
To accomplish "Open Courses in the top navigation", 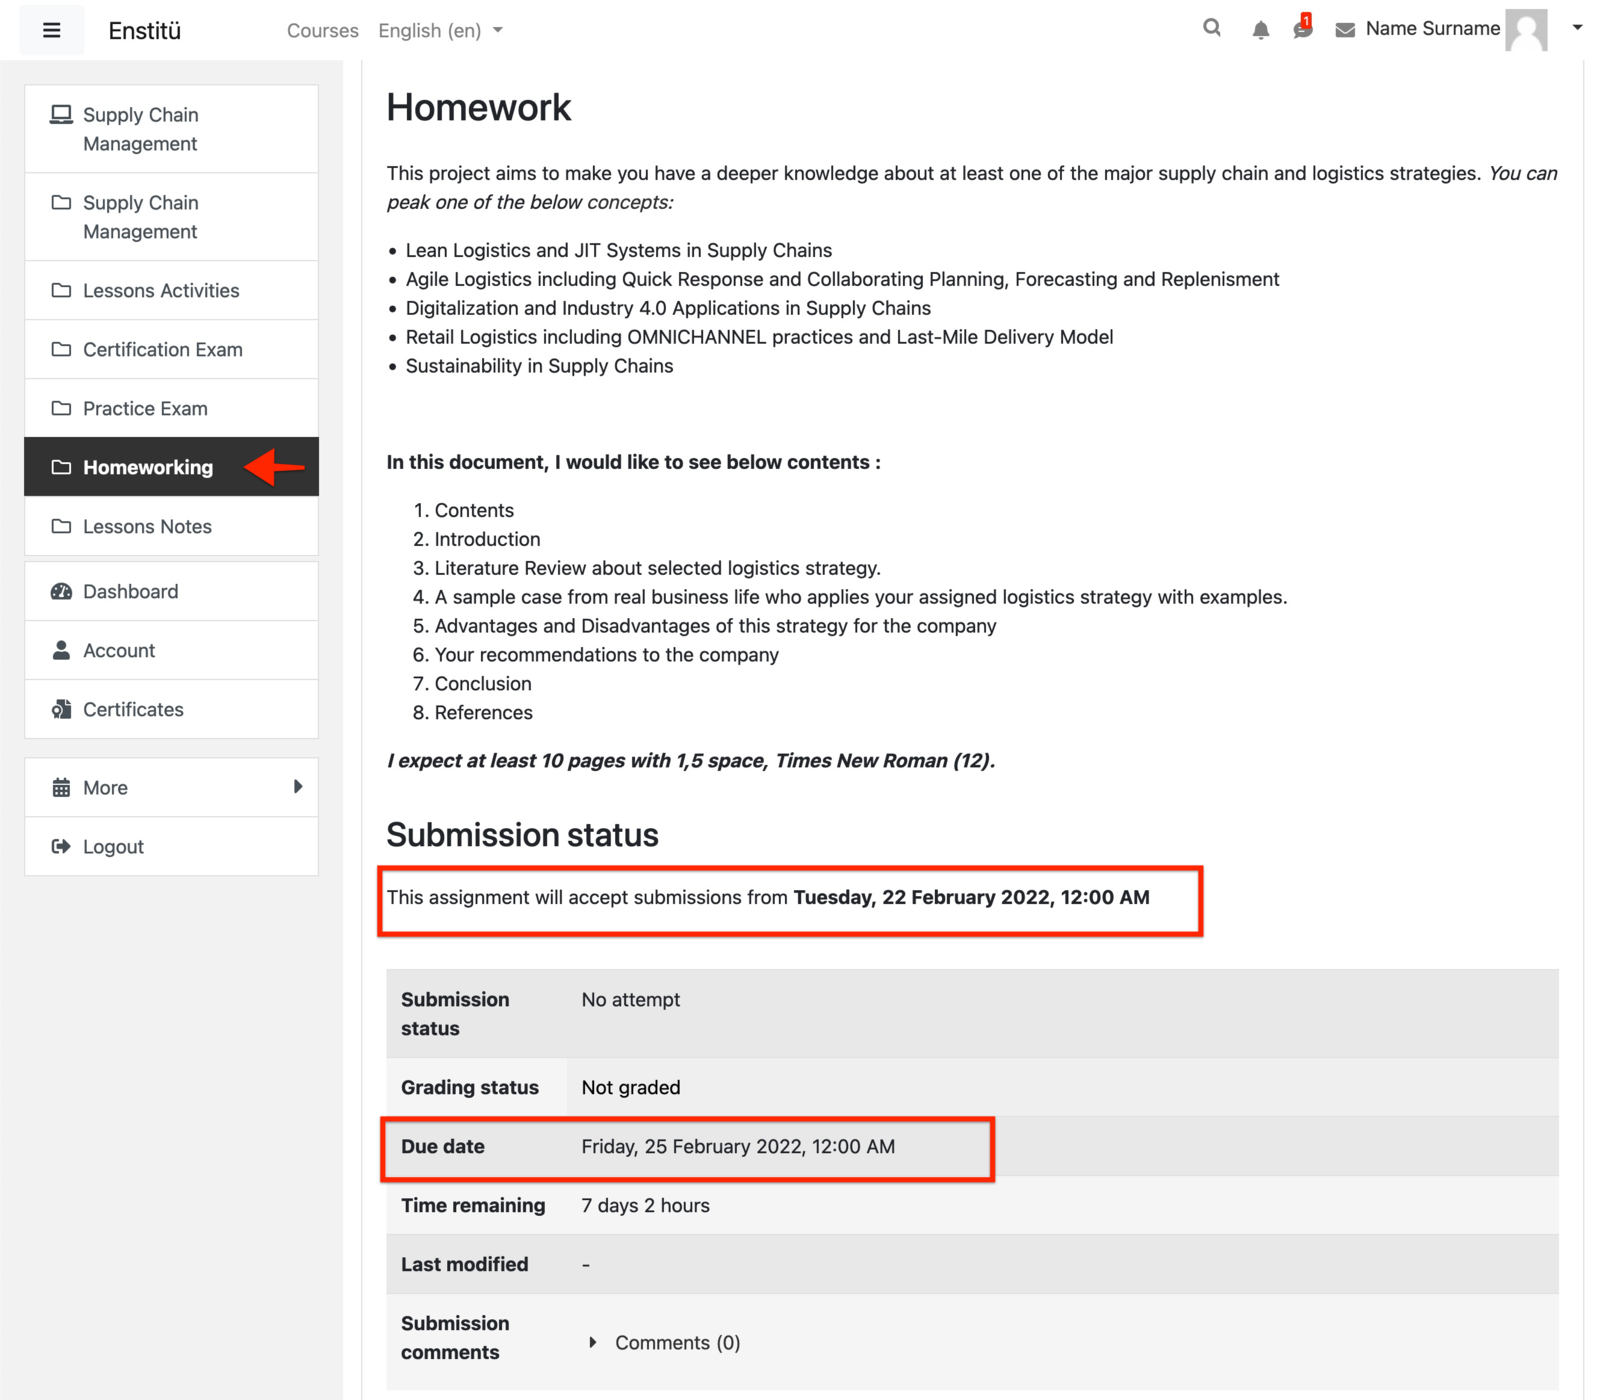I will tap(322, 31).
